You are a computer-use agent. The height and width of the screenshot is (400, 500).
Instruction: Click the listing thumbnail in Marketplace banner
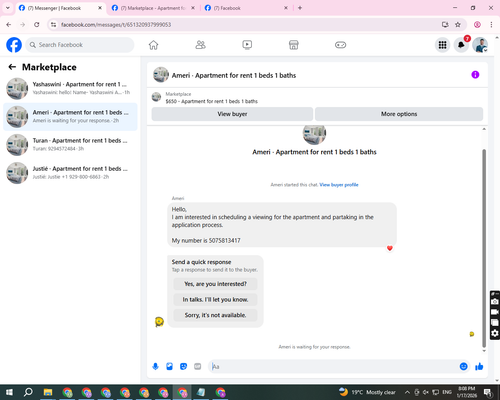156,97
